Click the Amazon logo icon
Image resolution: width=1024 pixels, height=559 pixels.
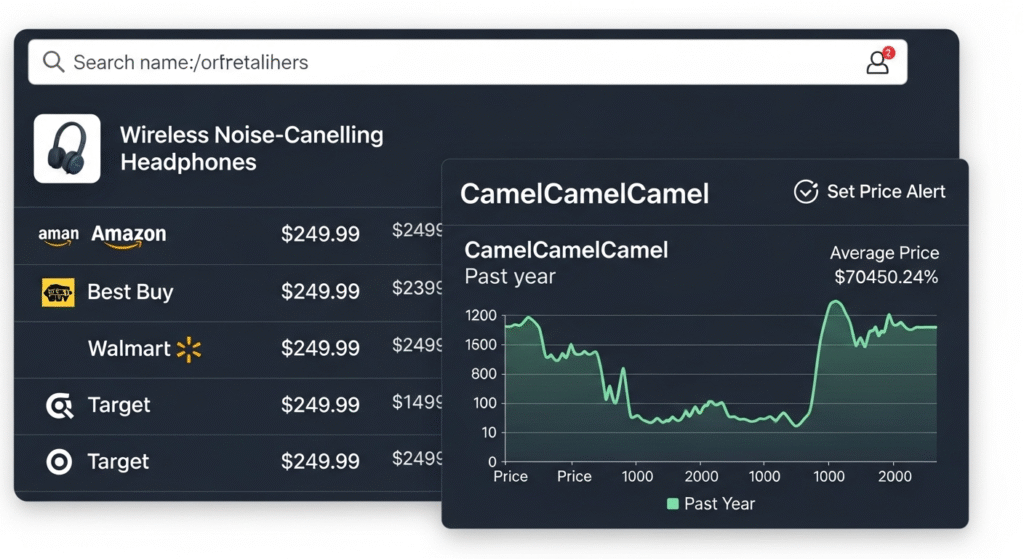58,235
